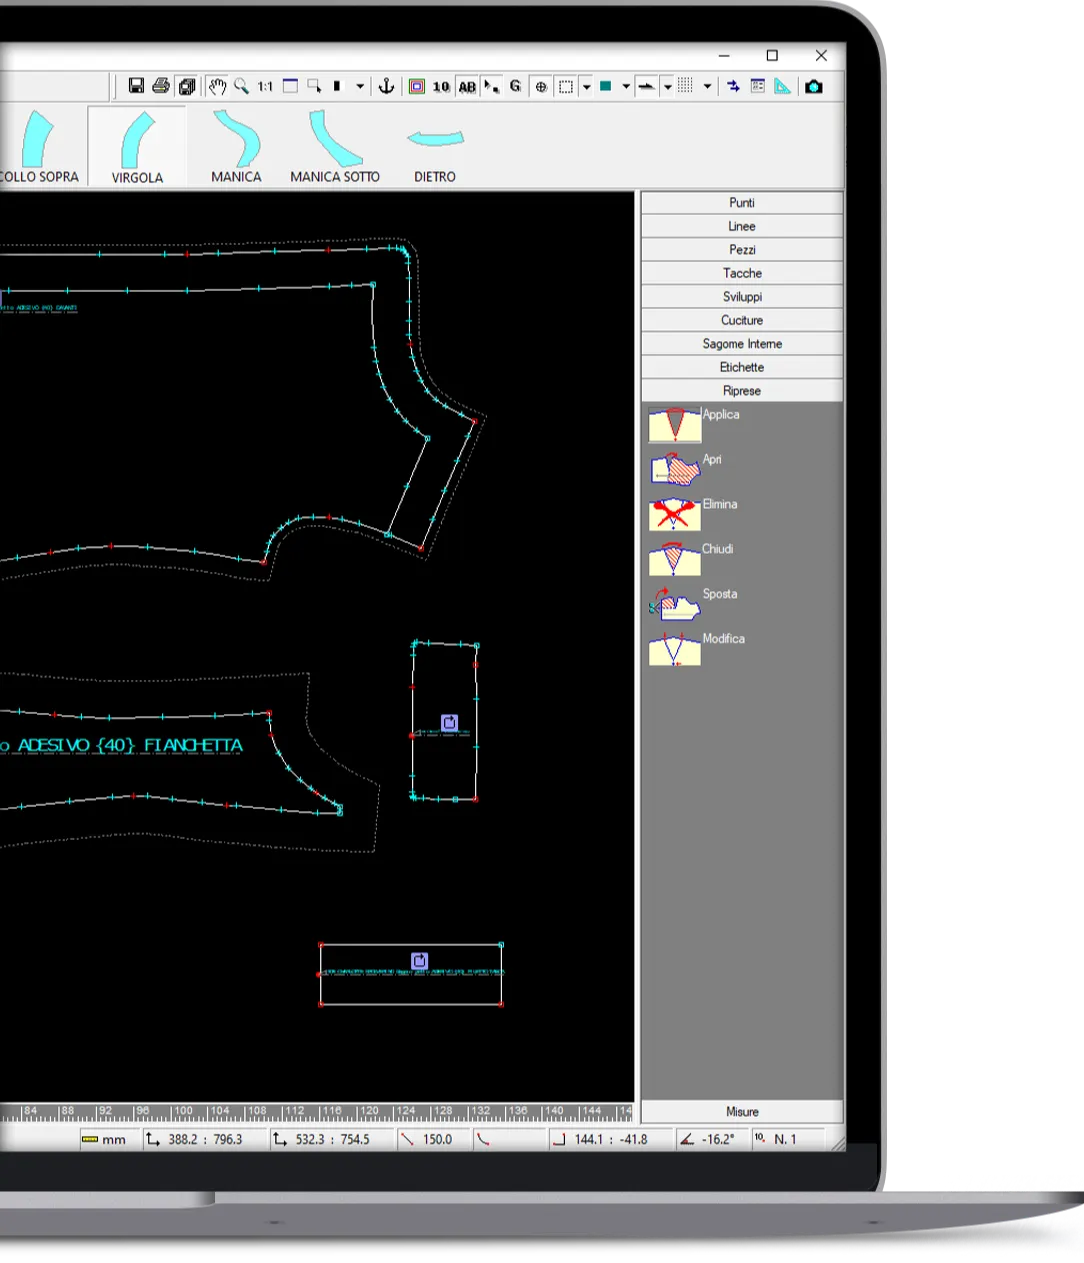Choose the Chiudi dart tool
The image size is (1084, 1263).
tap(675, 560)
